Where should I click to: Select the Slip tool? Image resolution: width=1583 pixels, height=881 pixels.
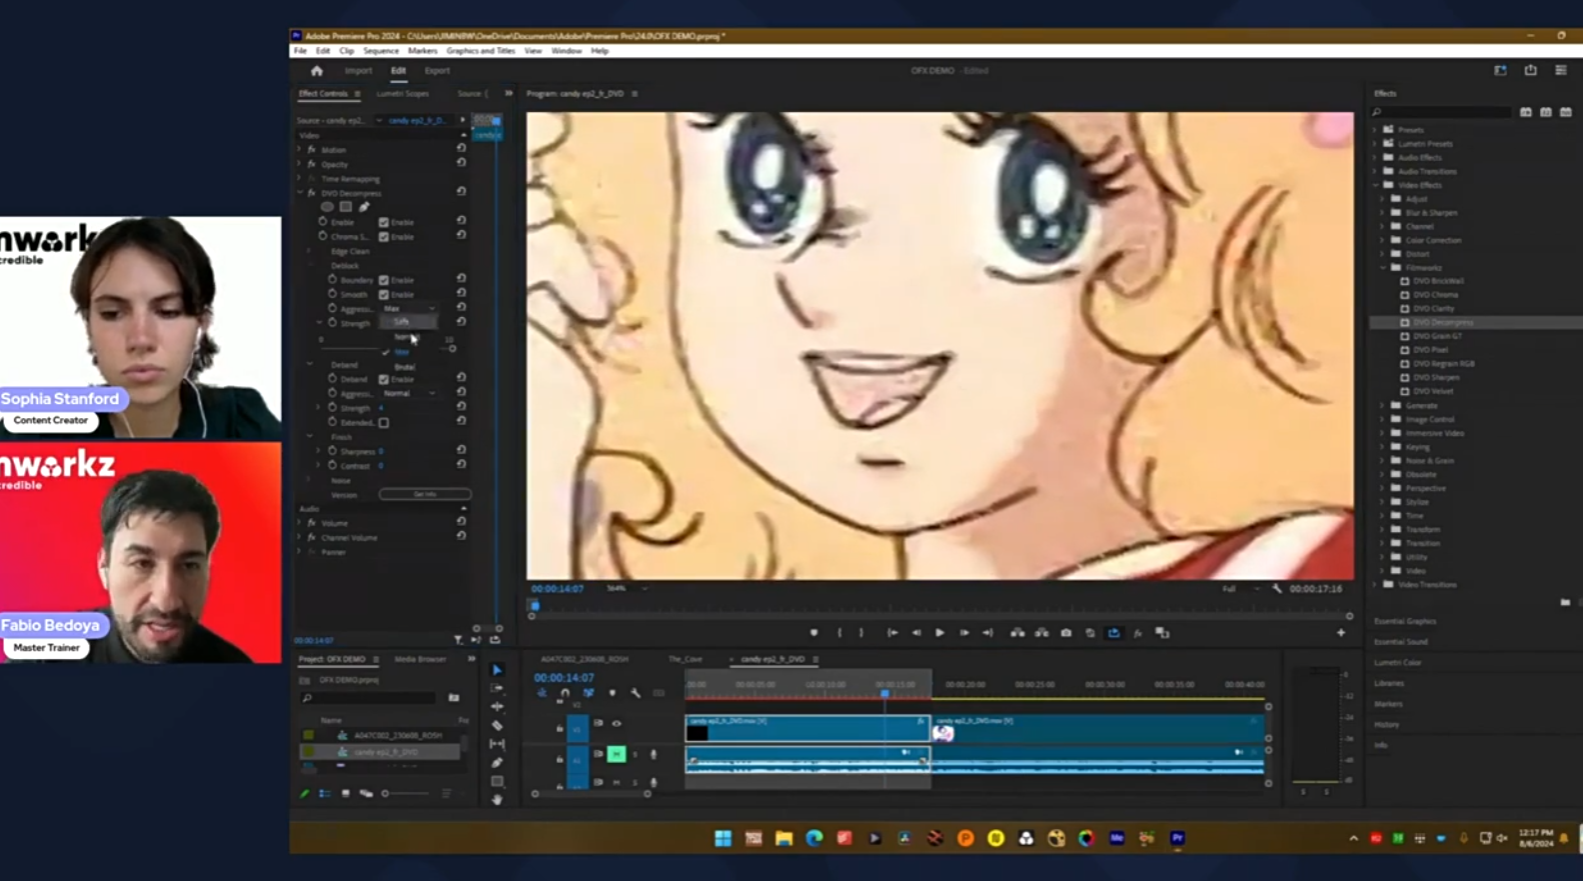click(497, 744)
